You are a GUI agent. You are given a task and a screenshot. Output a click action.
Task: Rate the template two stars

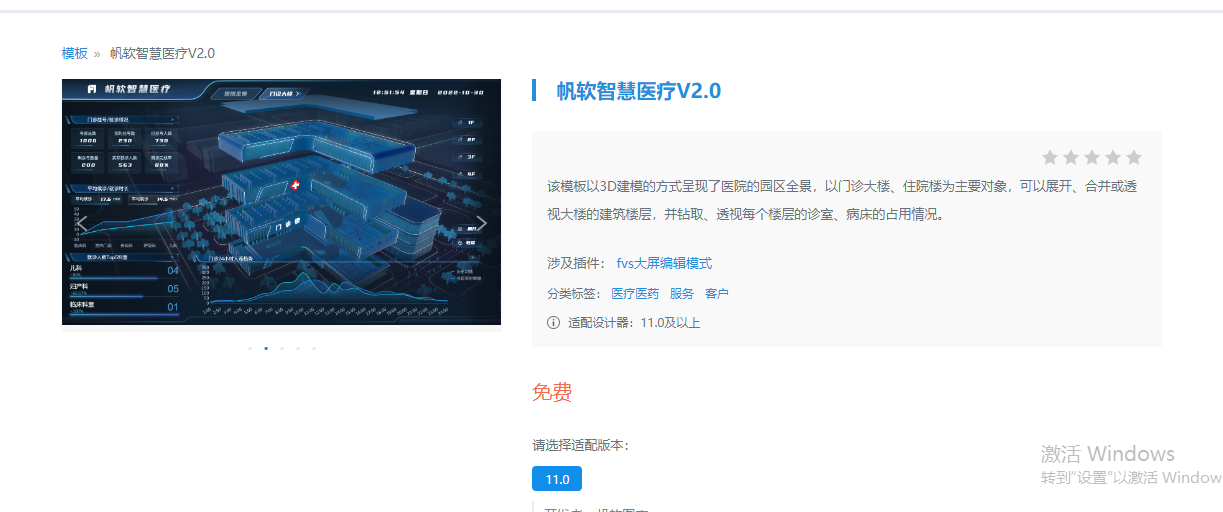(x=1071, y=157)
